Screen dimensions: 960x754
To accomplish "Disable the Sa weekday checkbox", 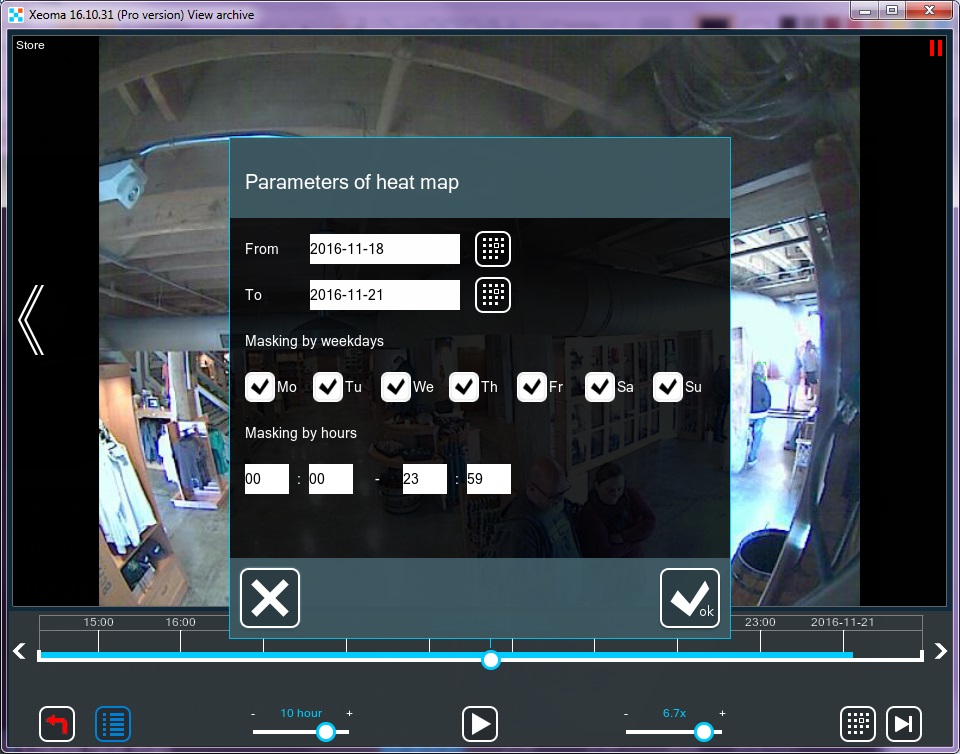I will point(599,387).
